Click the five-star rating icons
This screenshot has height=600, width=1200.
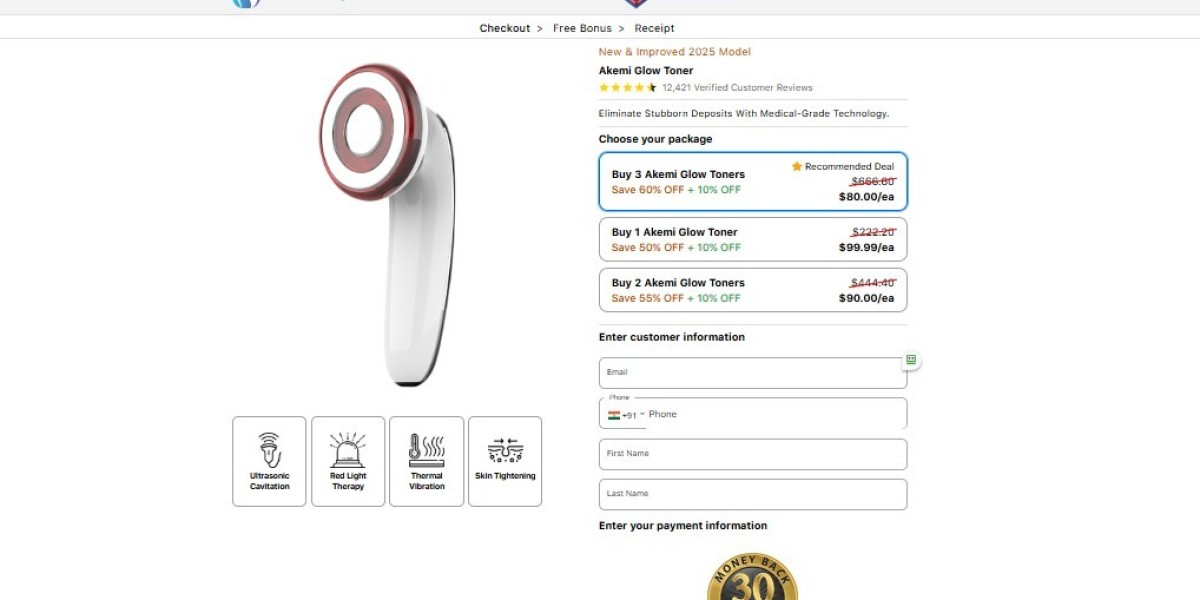(x=628, y=88)
